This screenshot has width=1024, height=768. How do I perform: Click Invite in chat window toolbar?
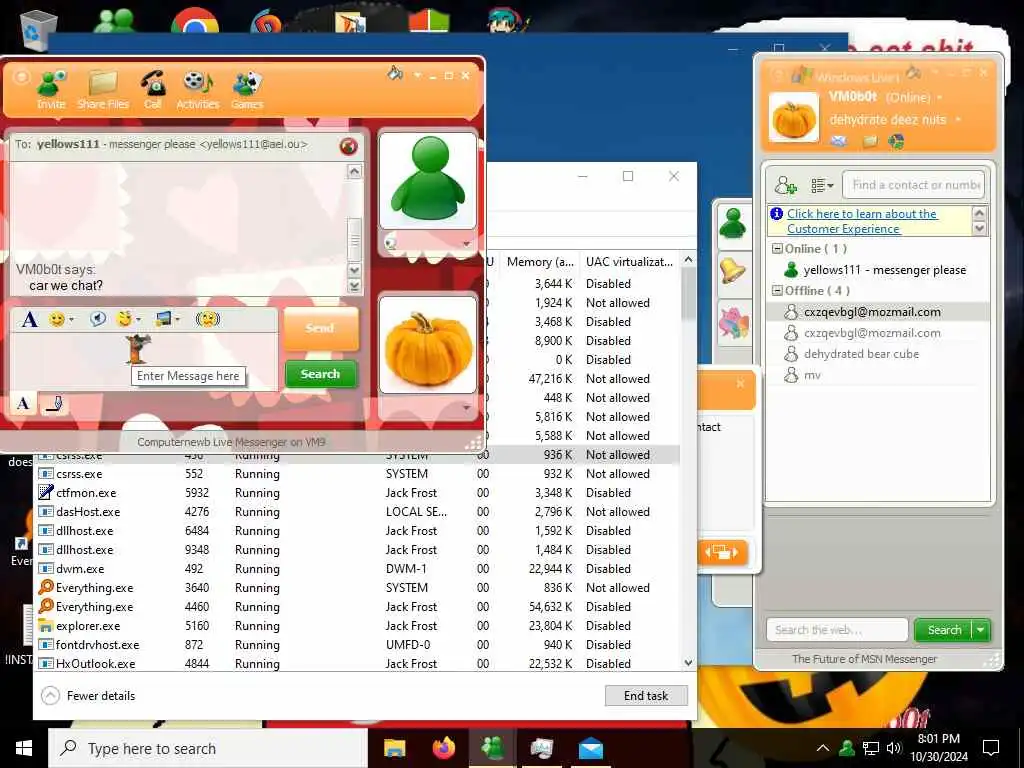(x=51, y=90)
